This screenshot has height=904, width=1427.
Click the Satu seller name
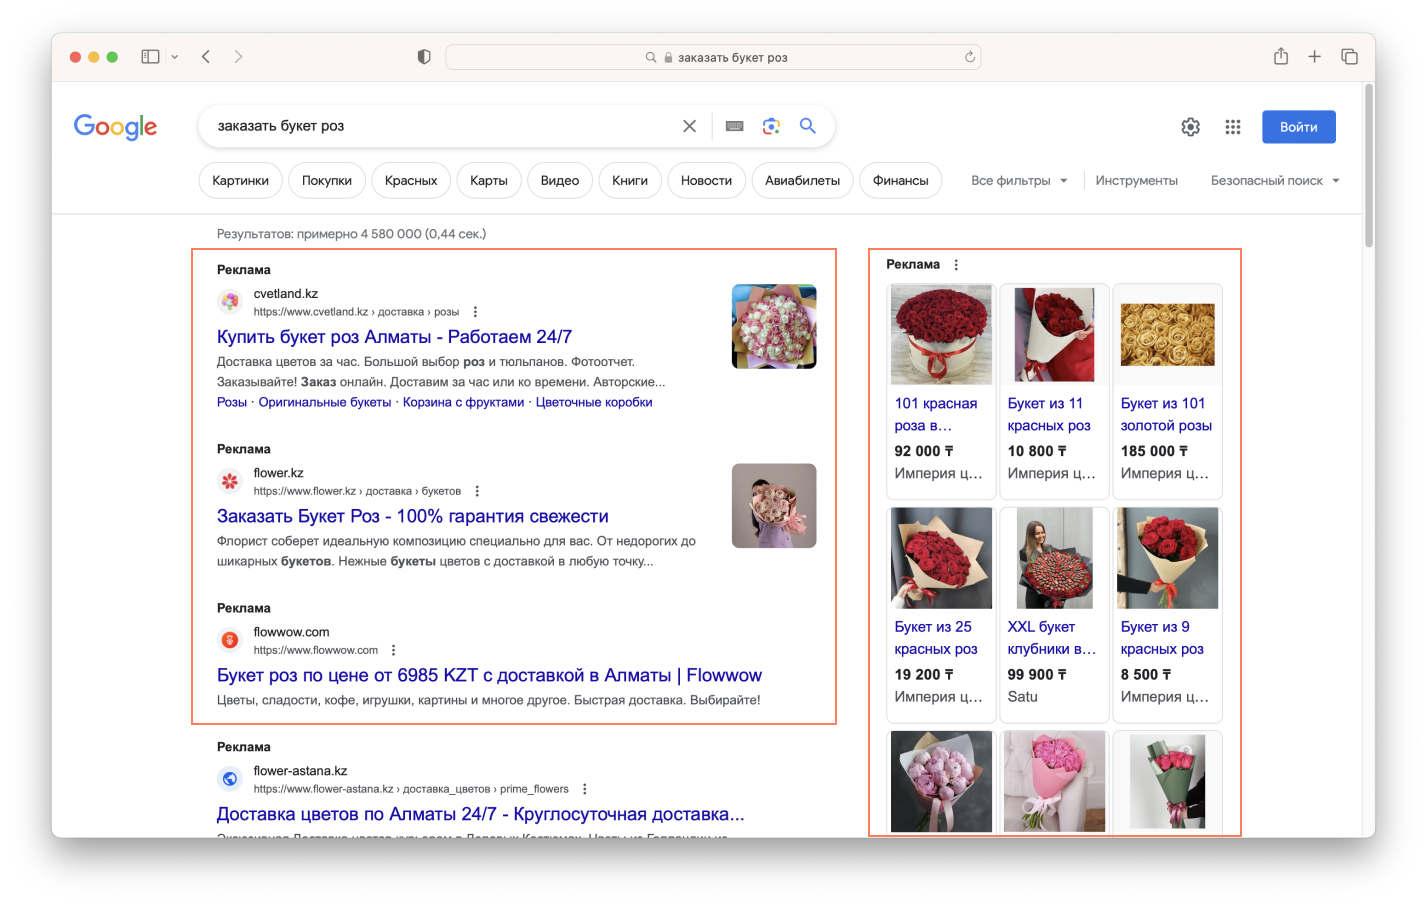click(x=1022, y=697)
